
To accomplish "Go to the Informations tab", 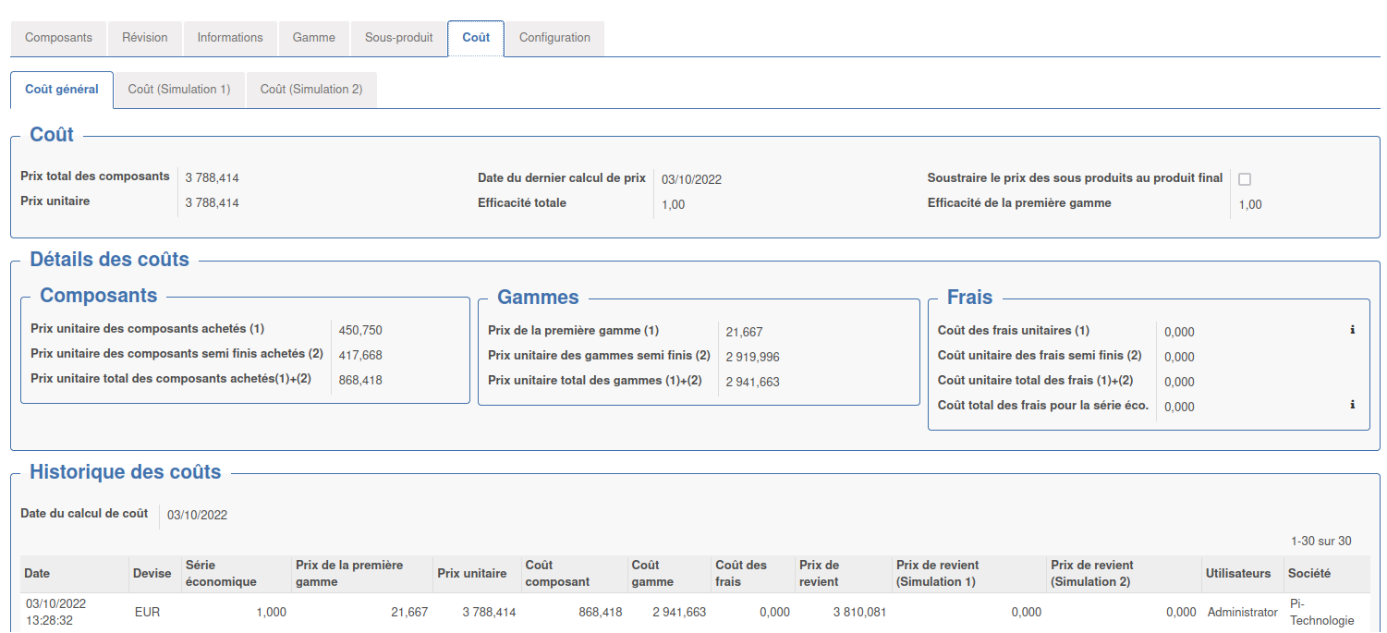I will (x=230, y=38).
